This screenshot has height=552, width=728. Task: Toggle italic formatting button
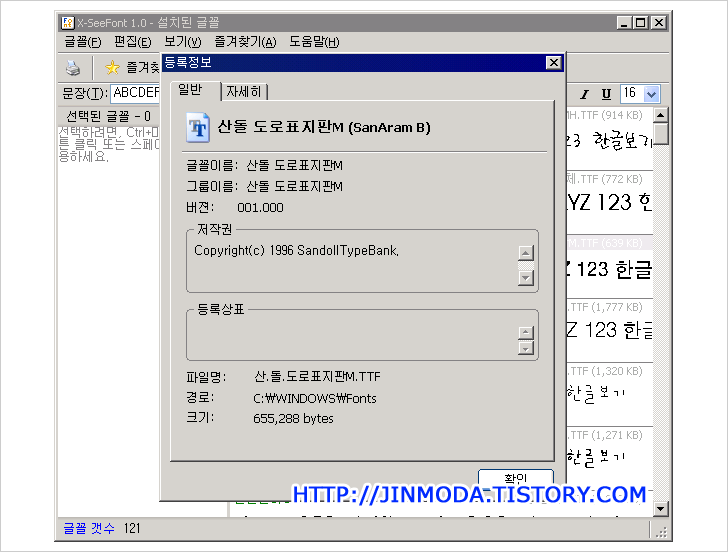[x=584, y=94]
